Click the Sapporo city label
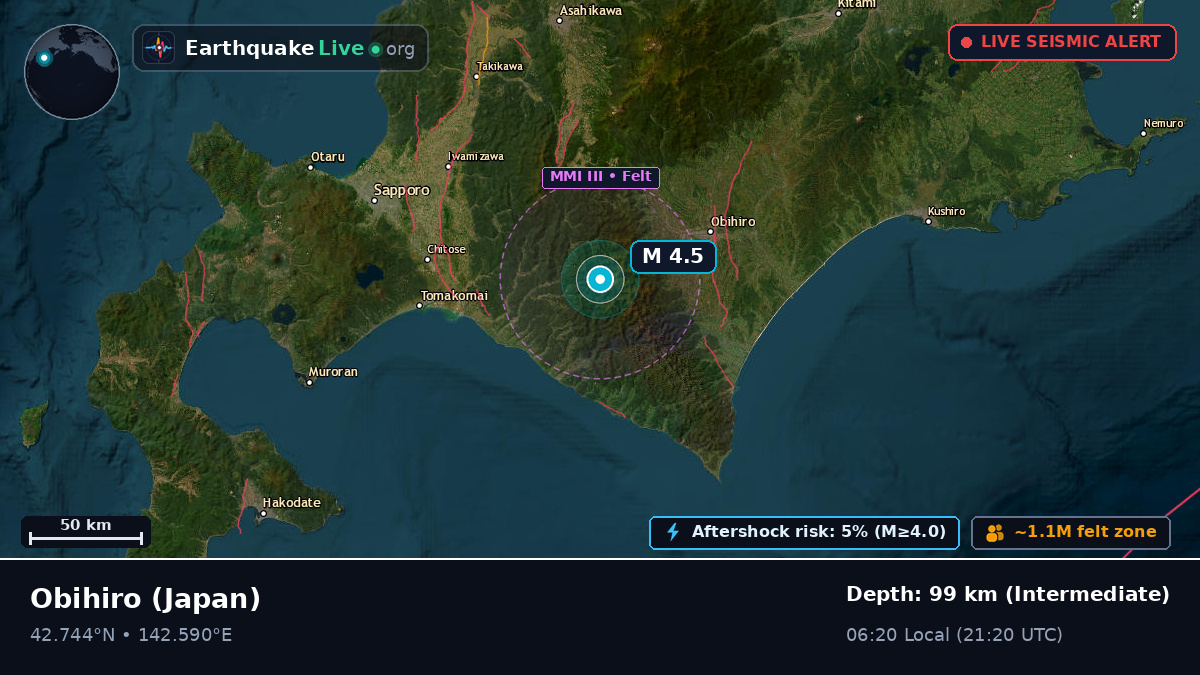This screenshot has height=675, width=1200. pyautogui.click(x=401, y=190)
